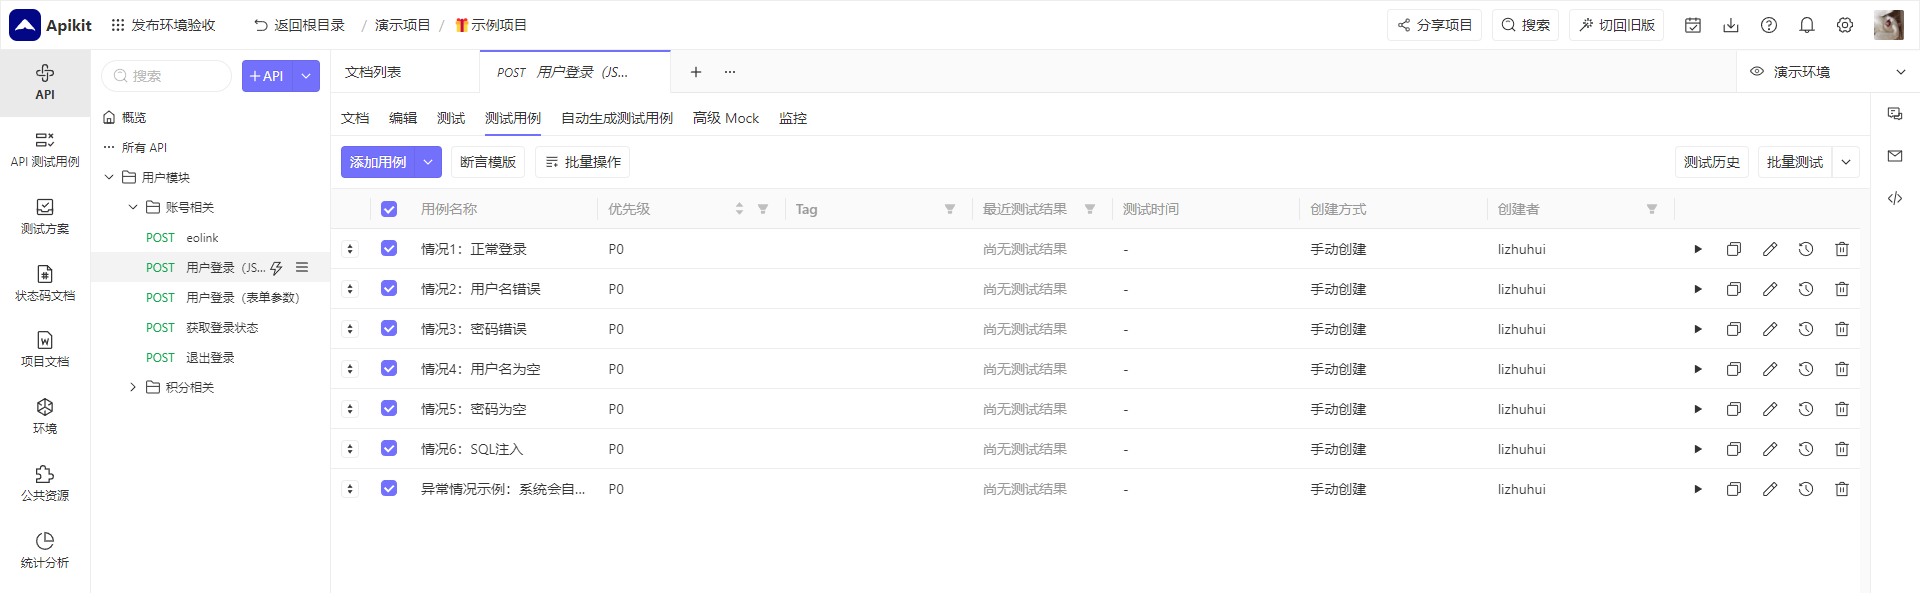Expand 积分相关 folder
Viewport: 1920px width, 593px height.
(133, 387)
